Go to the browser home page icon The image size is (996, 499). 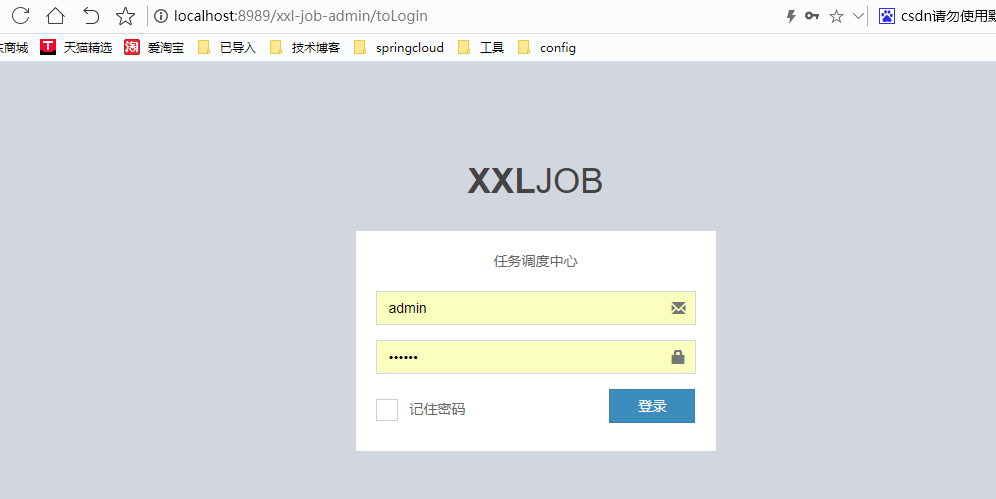(55, 15)
